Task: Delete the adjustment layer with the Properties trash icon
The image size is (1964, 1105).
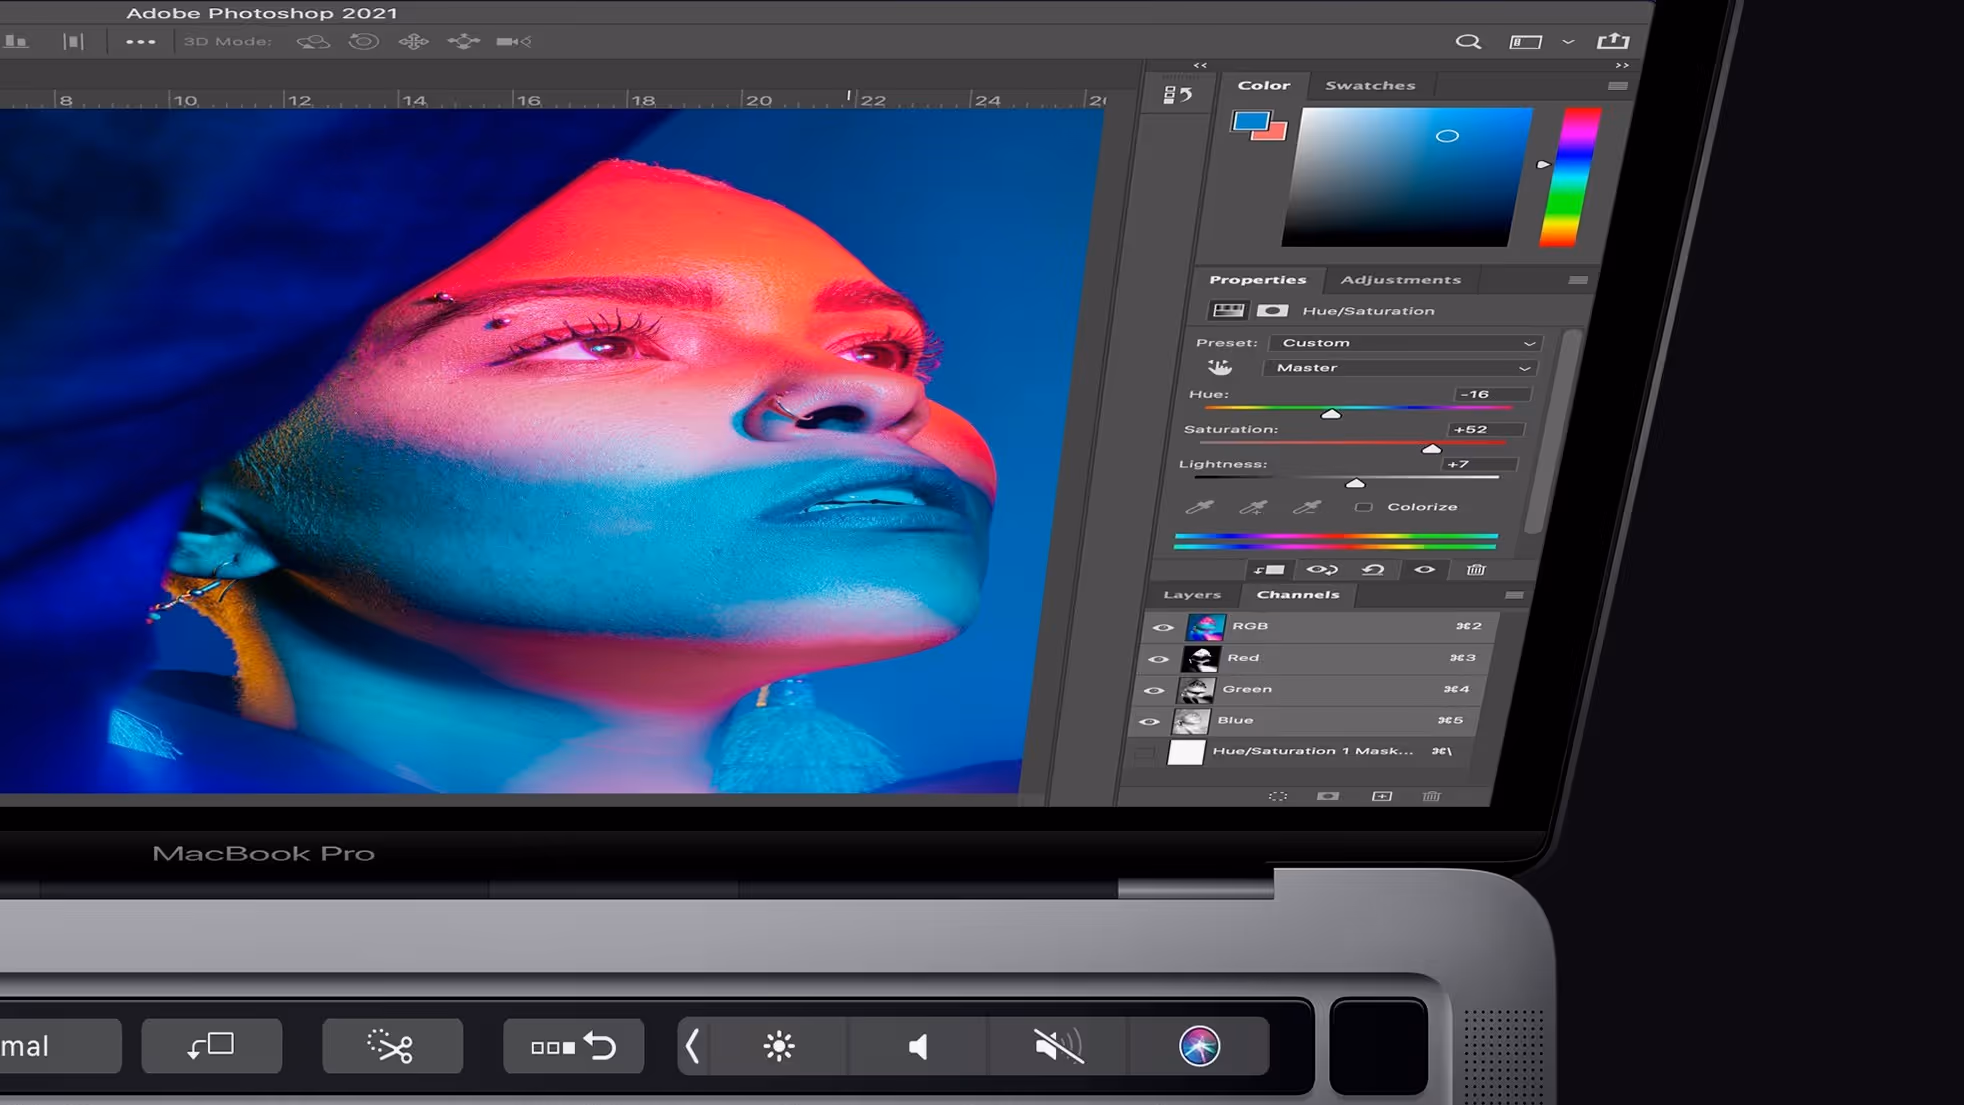Action: [x=1475, y=570]
